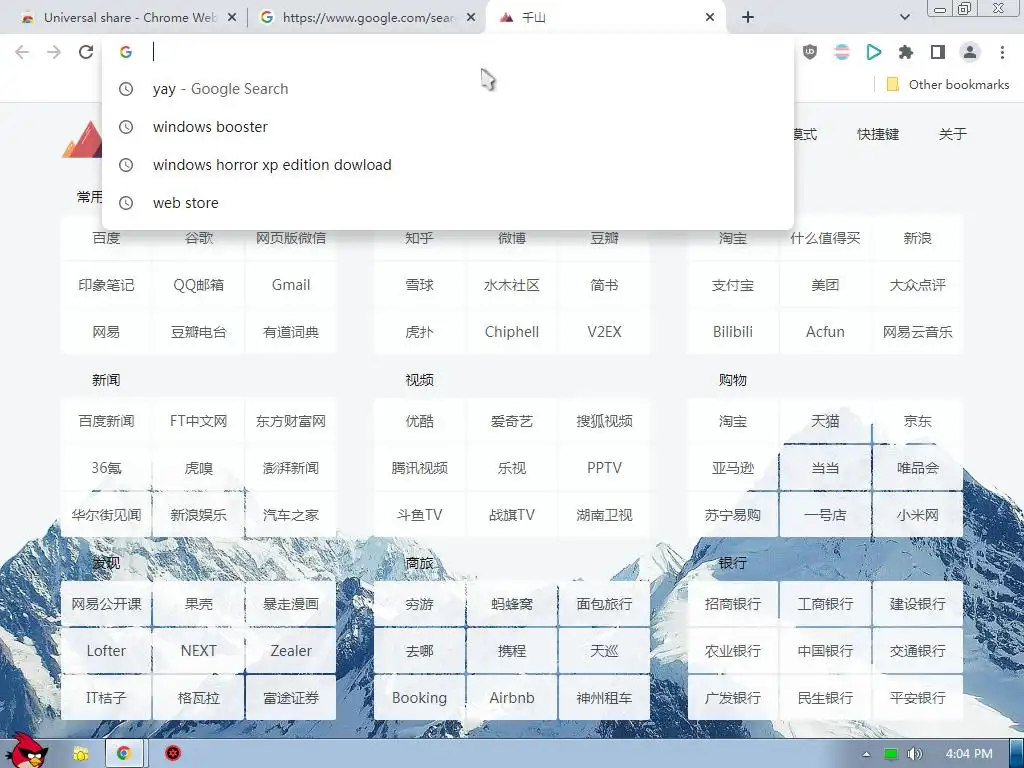
Task: Open the PPTV video tile
Action: 604,468
